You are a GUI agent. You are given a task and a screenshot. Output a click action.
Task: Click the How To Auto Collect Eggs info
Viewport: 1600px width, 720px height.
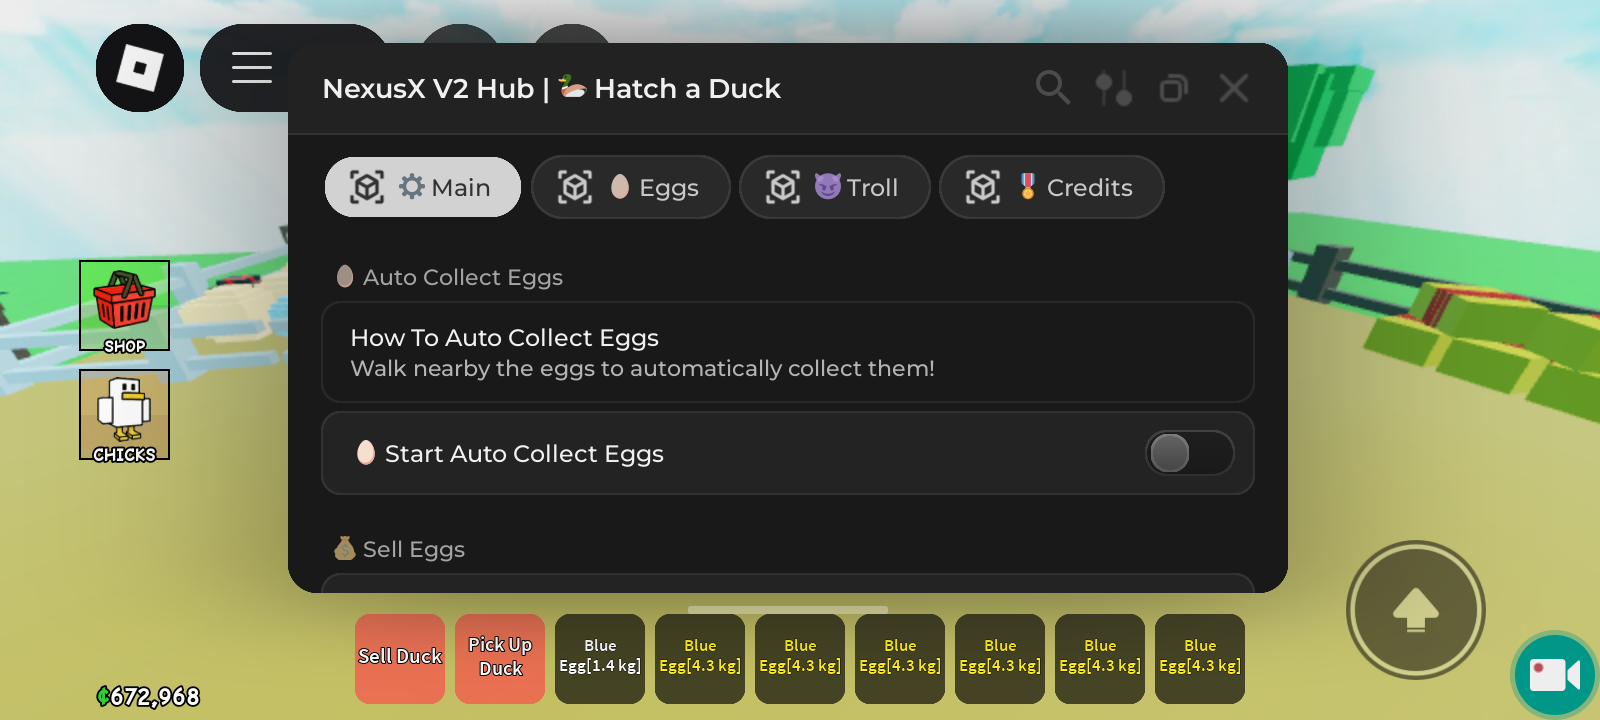[x=787, y=352]
